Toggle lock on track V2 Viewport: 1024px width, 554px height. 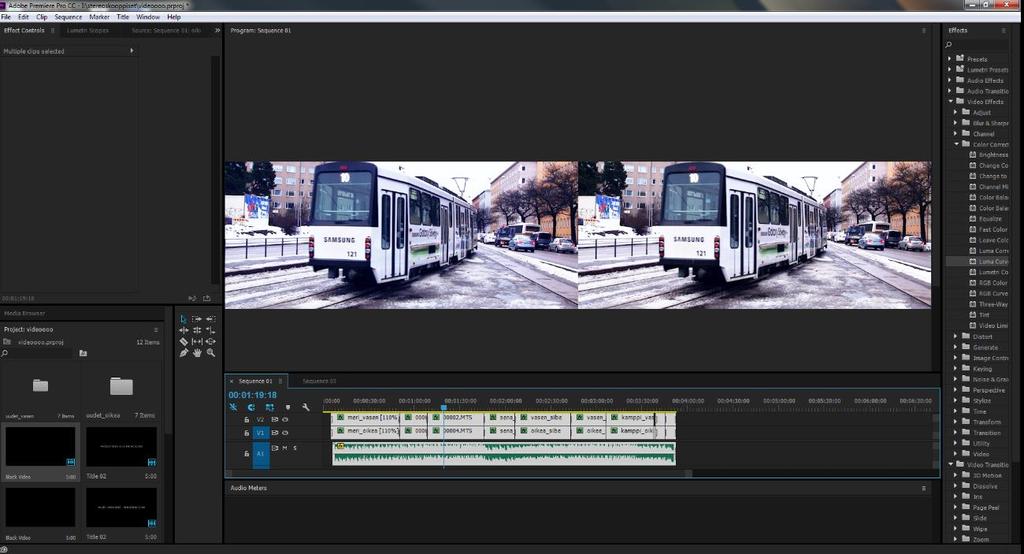pyautogui.click(x=246, y=419)
